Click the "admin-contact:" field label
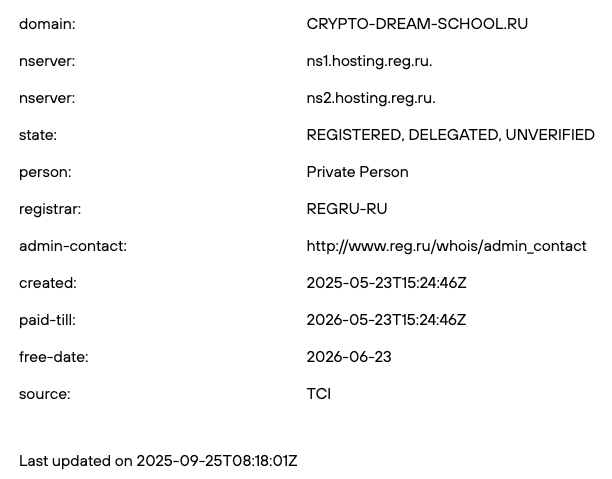612x479 pixels. [x=73, y=246]
